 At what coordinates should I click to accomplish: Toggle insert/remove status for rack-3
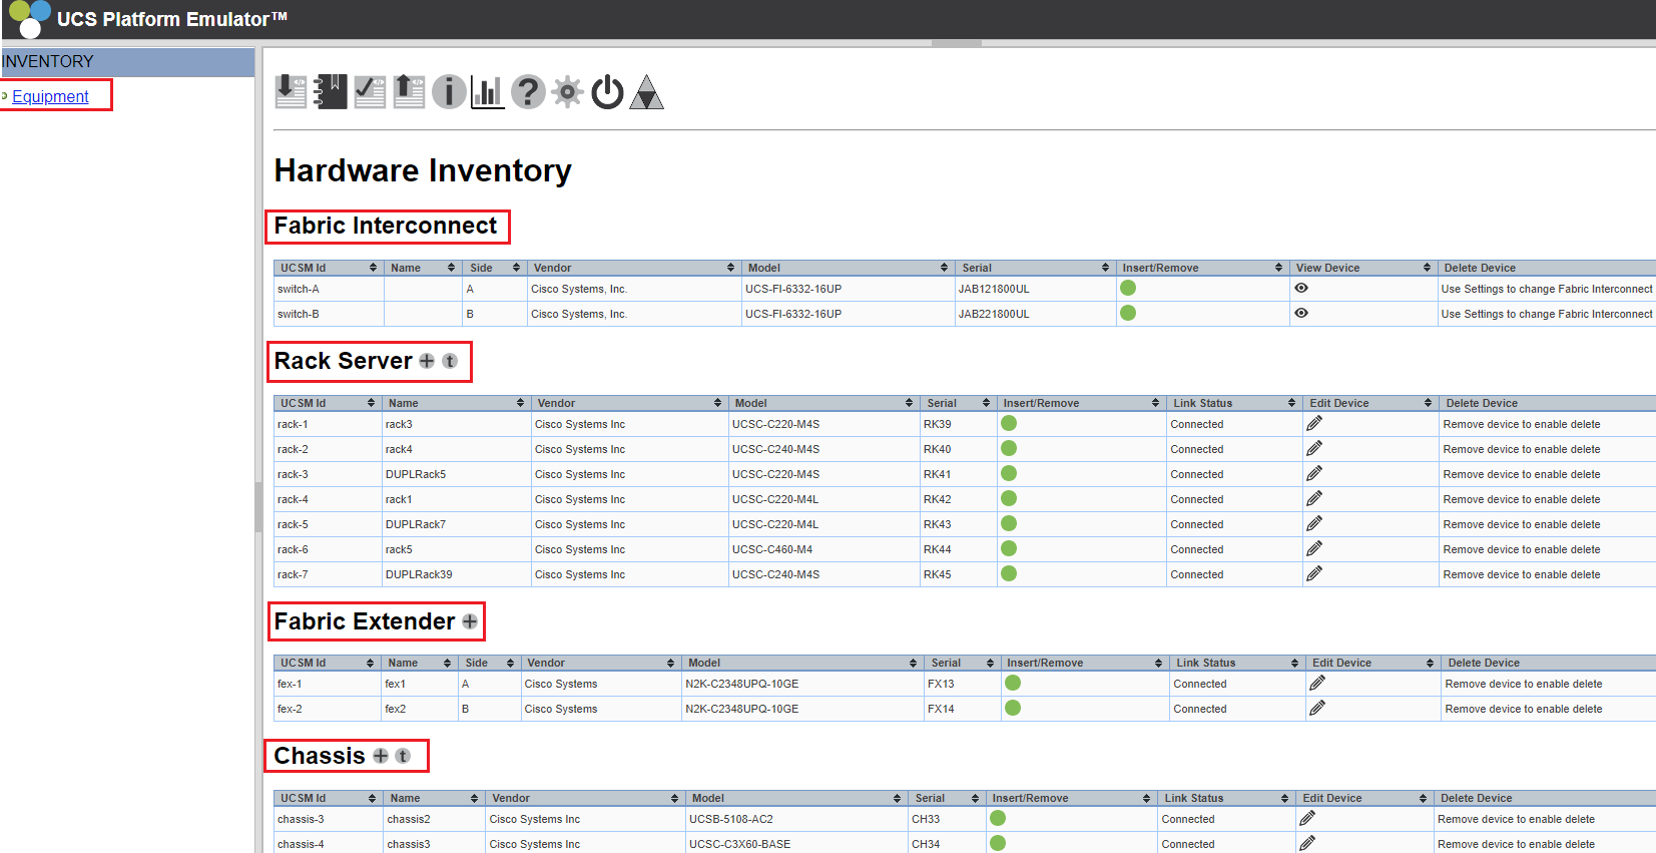pyautogui.click(x=1009, y=473)
